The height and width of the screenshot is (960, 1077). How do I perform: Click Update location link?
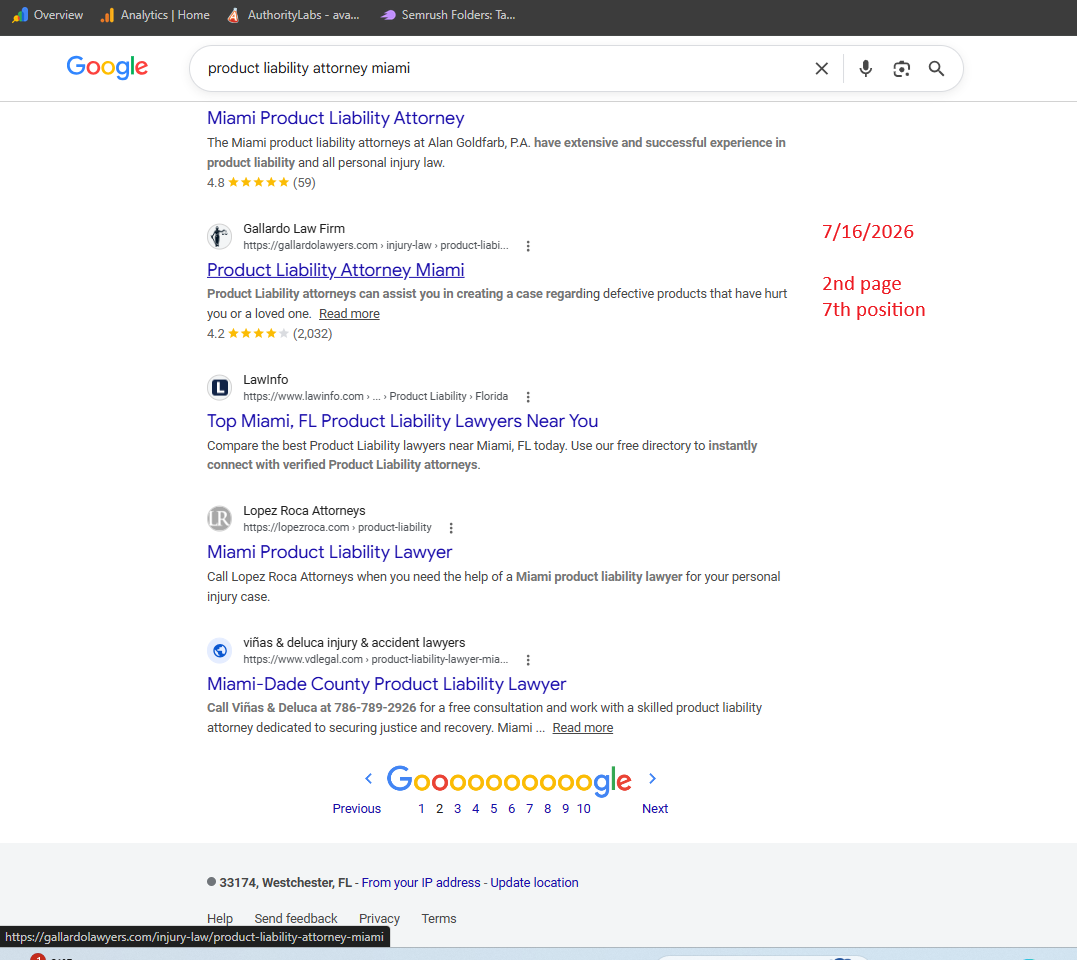pyautogui.click(x=534, y=883)
